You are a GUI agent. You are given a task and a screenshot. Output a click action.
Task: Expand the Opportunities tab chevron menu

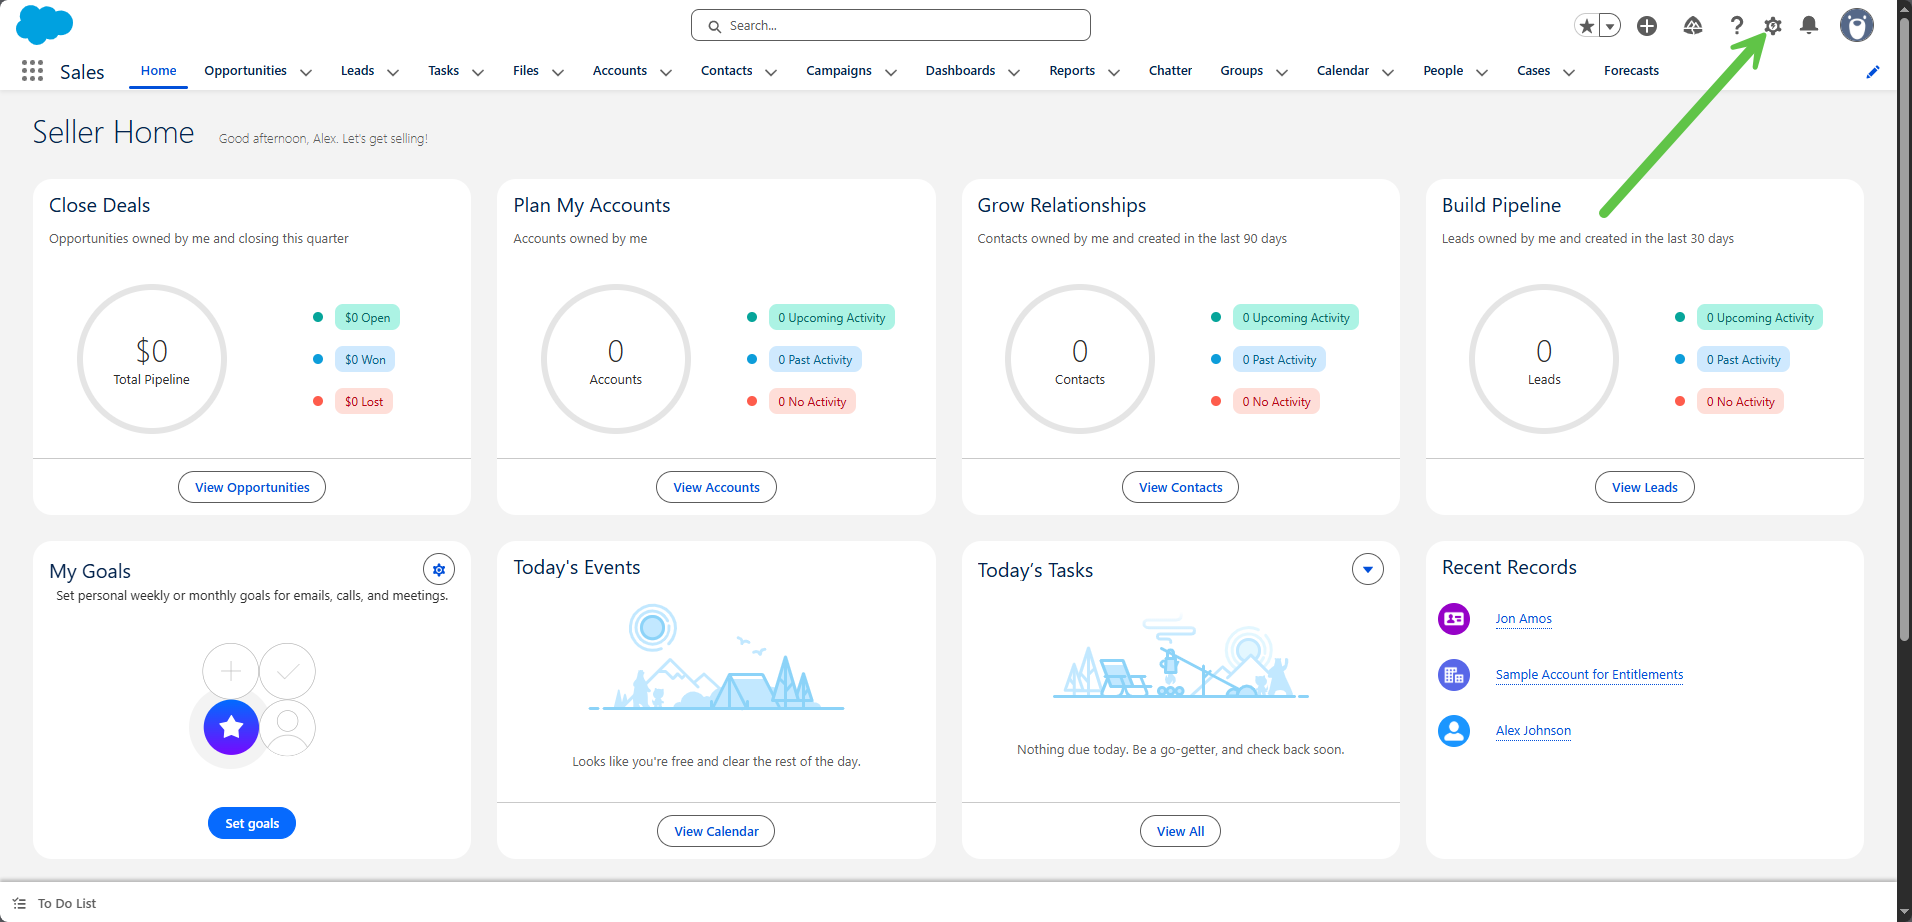[306, 72]
